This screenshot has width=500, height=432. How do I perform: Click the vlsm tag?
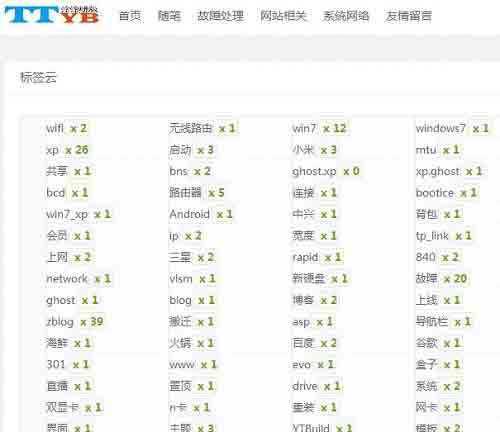(181, 279)
